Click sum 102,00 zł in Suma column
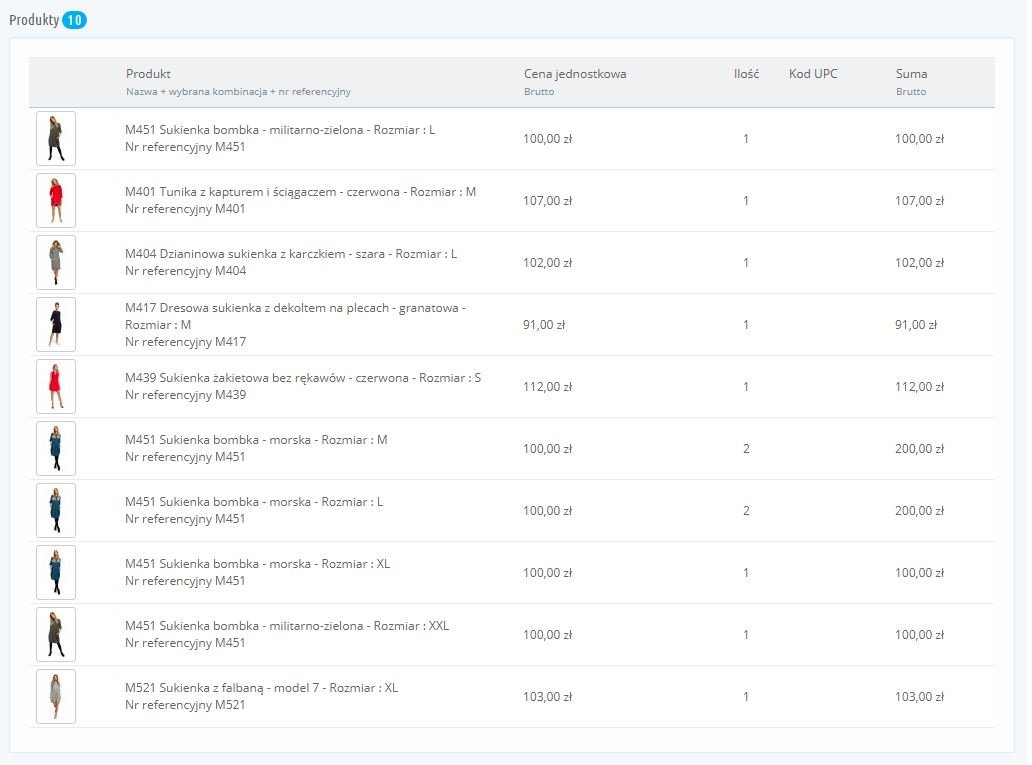 point(919,263)
